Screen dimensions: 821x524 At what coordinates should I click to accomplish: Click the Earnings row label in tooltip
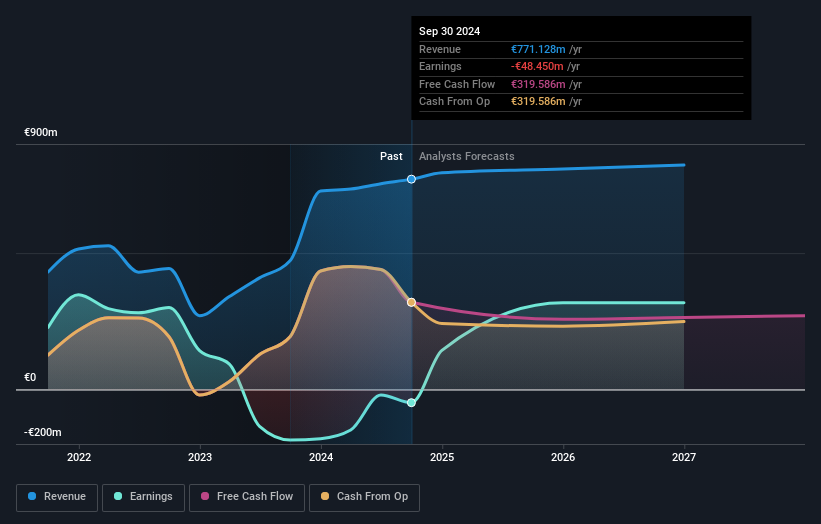click(440, 66)
